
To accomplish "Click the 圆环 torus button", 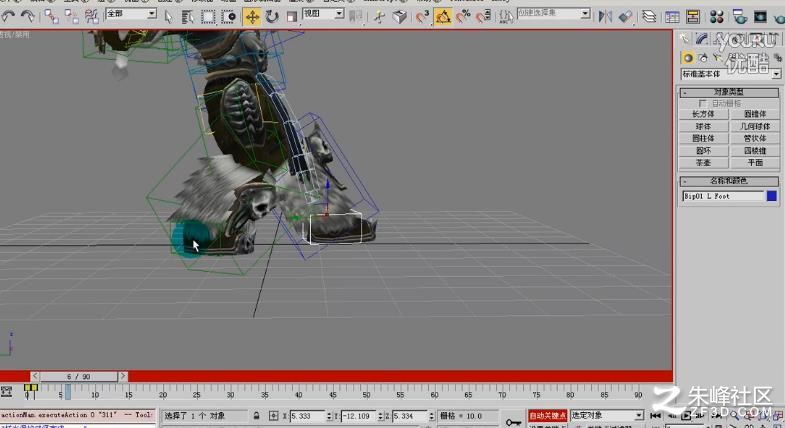I will [x=703, y=150].
